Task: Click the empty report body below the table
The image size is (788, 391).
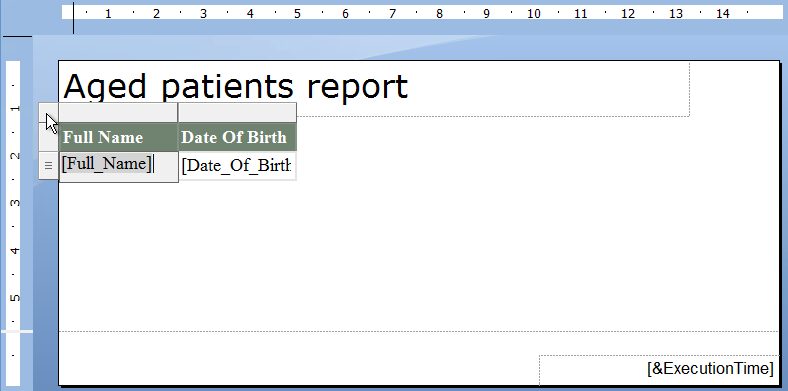Action: [x=419, y=256]
